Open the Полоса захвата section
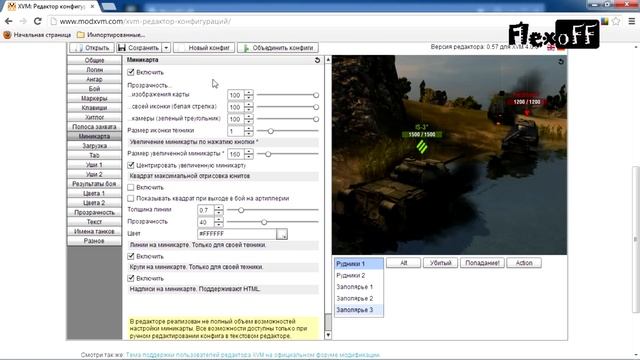Screen dimensions: 640x360 click(94, 127)
